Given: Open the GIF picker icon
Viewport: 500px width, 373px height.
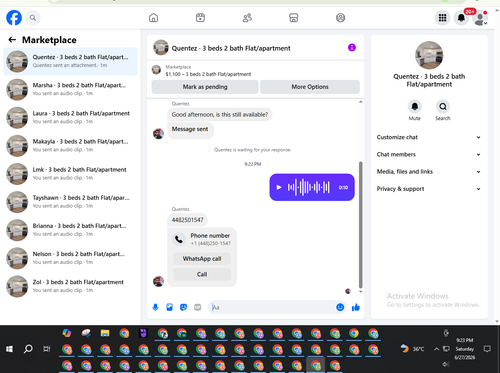Looking at the screenshot, I should (198, 307).
